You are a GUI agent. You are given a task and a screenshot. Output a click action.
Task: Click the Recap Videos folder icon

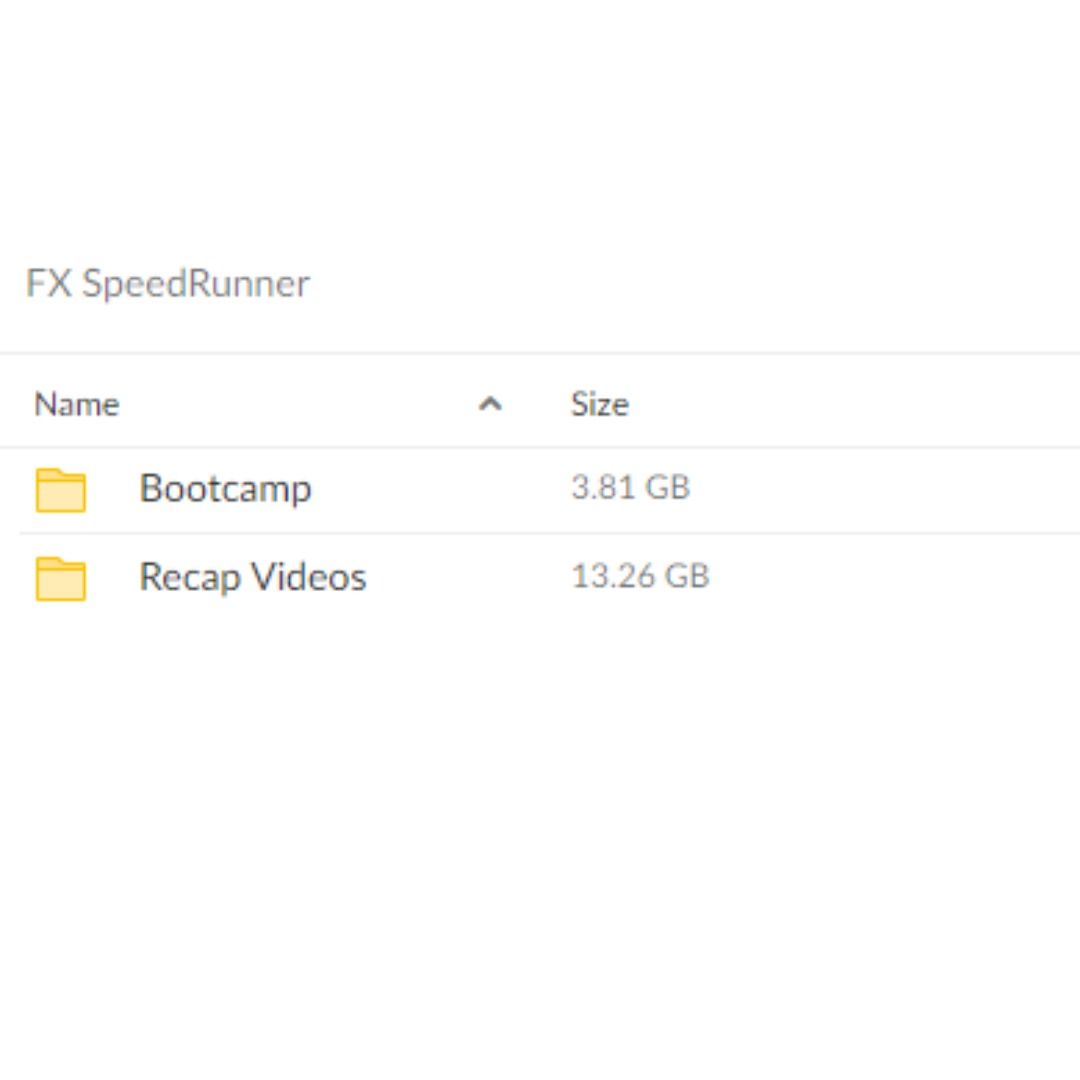(60, 578)
